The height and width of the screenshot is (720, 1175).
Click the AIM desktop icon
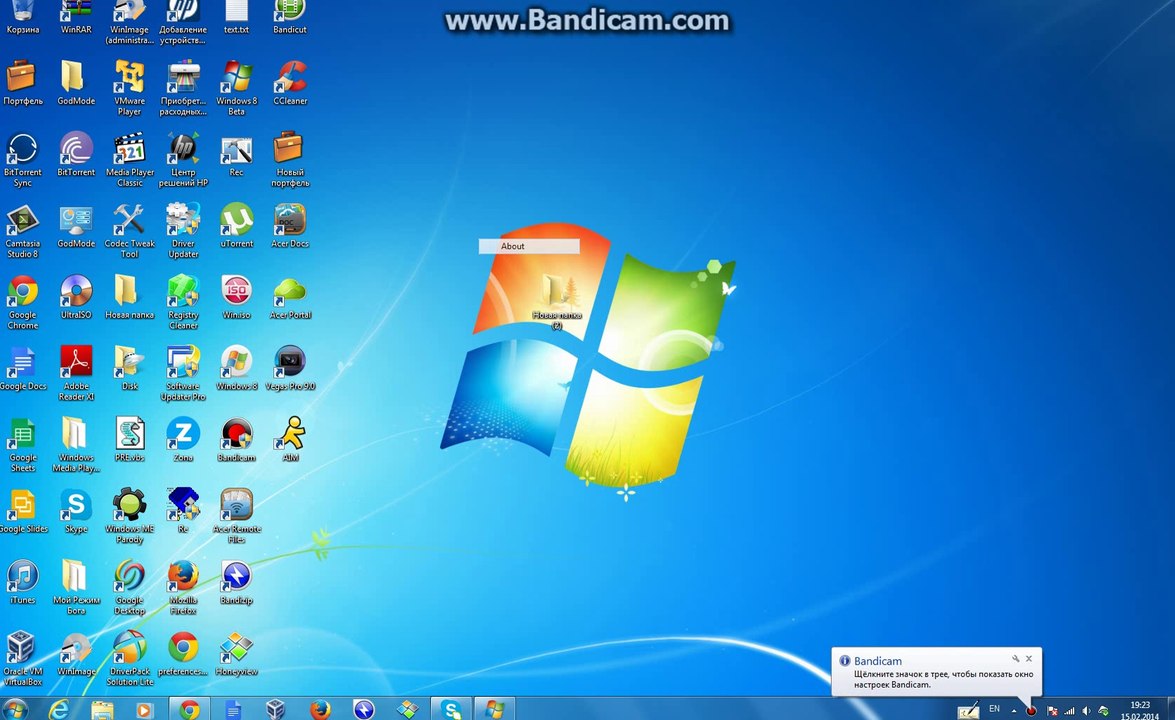290,439
